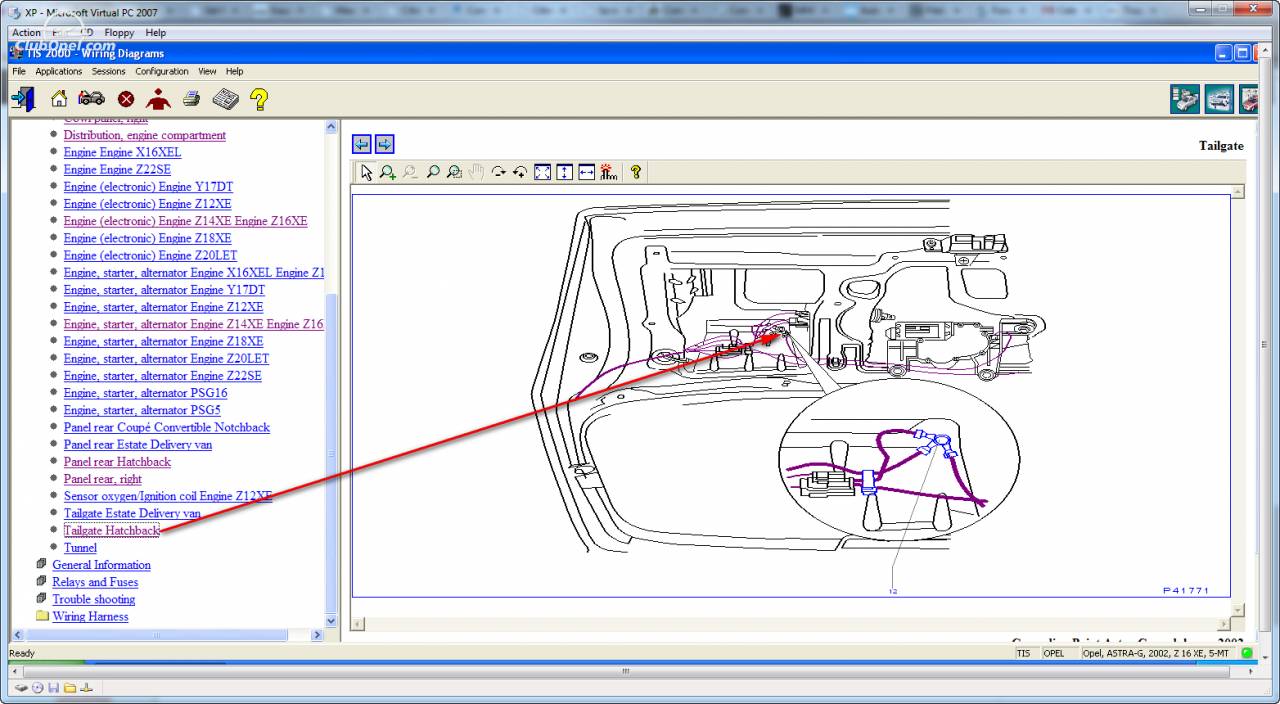Image resolution: width=1280 pixels, height=704 pixels.
Task: Click the printer icon in toolbar
Action: tap(192, 98)
